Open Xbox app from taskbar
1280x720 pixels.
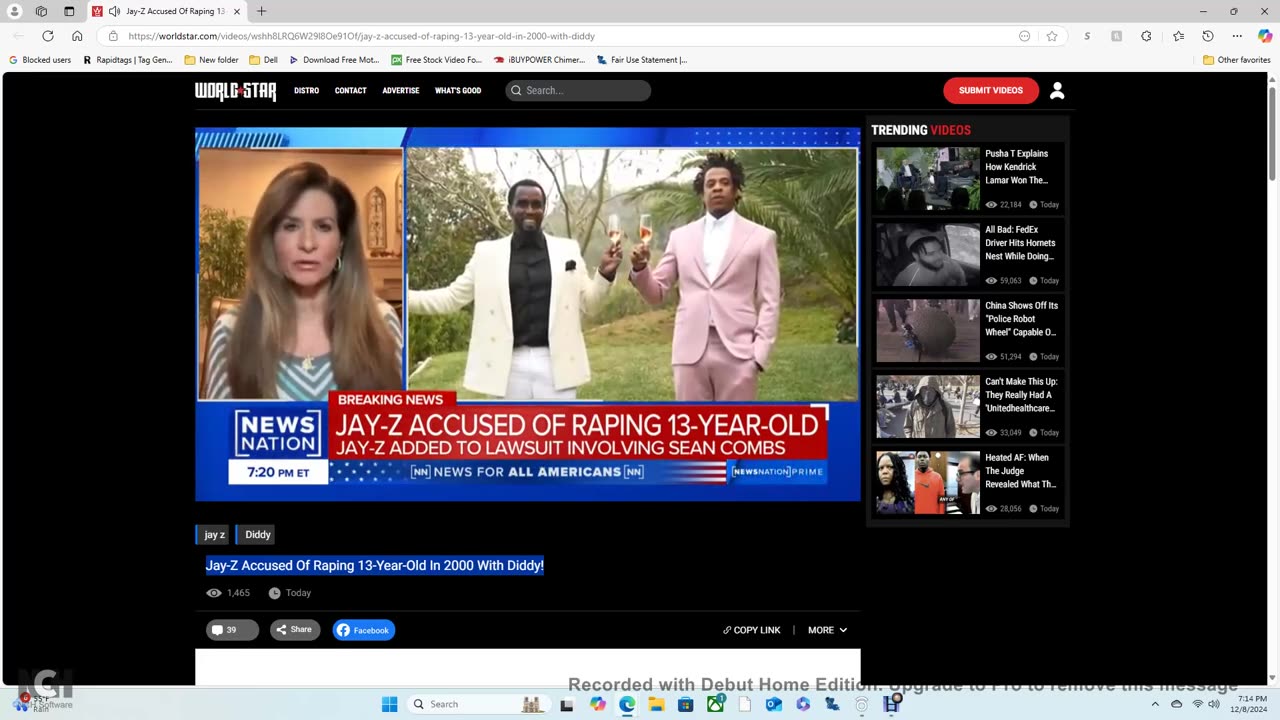point(716,703)
